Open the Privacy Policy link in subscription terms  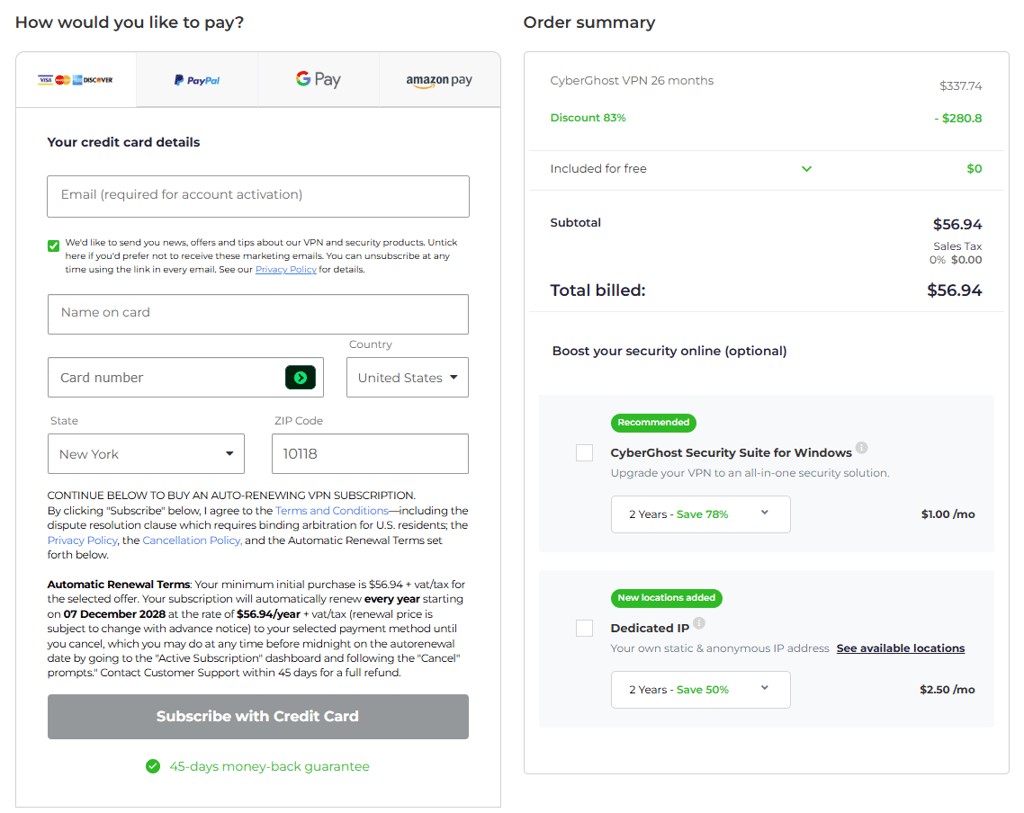point(82,540)
